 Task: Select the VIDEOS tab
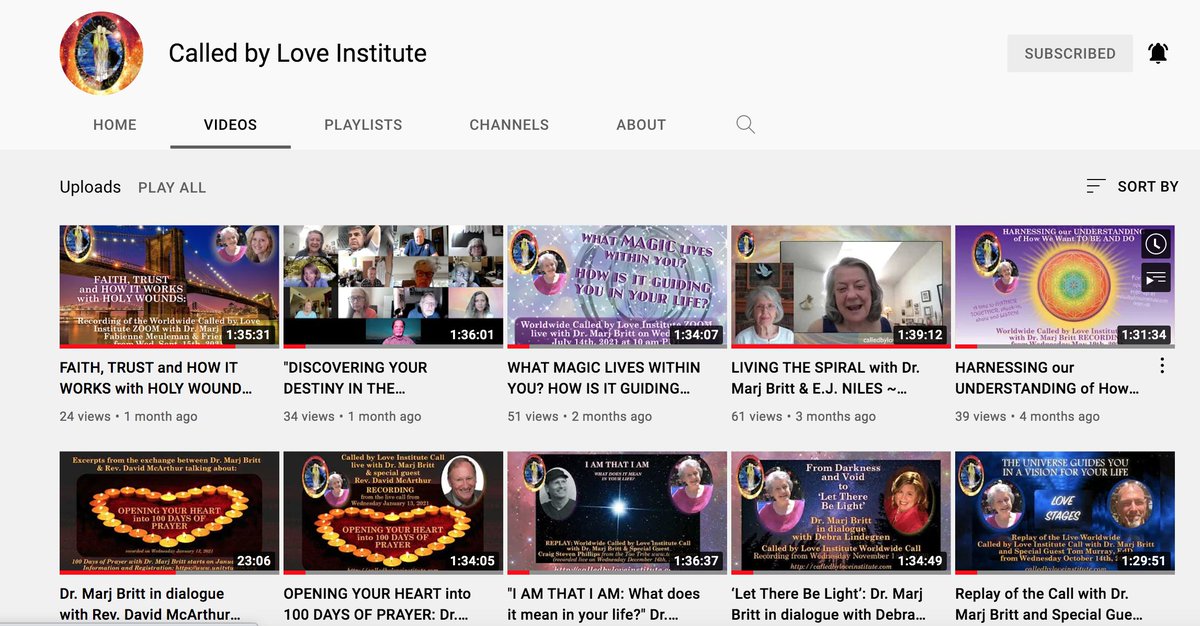(x=230, y=125)
